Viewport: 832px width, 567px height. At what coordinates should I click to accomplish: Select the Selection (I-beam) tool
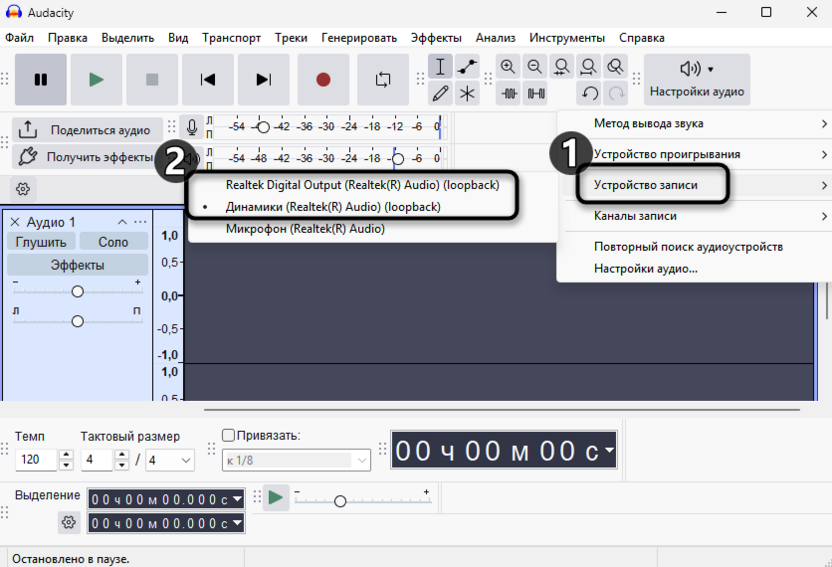pos(440,67)
